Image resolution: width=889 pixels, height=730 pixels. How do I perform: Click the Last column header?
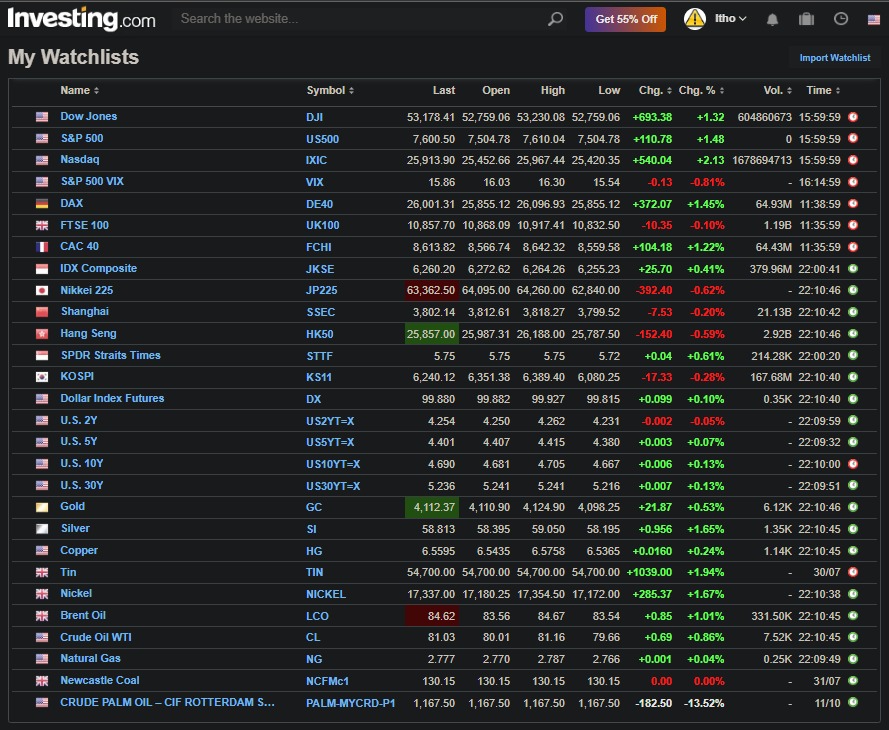pos(443,90)
